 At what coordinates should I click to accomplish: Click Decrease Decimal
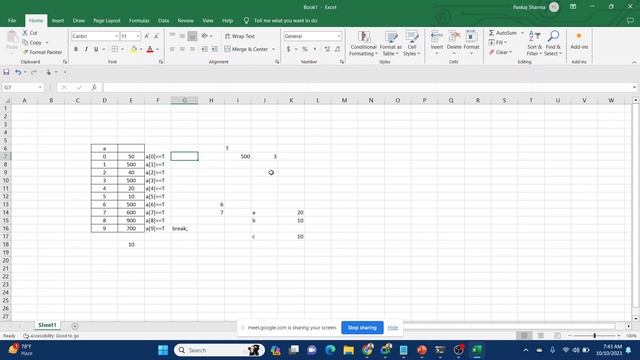[x=337, y=49]
